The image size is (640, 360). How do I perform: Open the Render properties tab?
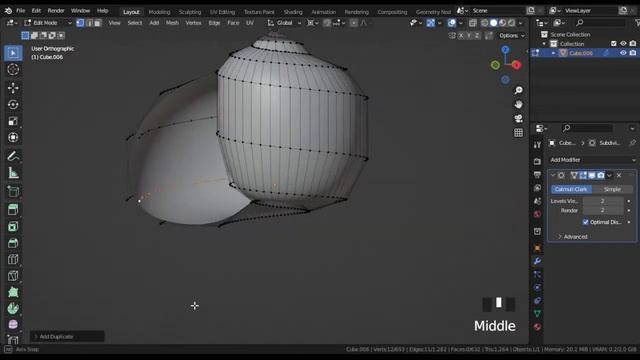coord(537,161)
